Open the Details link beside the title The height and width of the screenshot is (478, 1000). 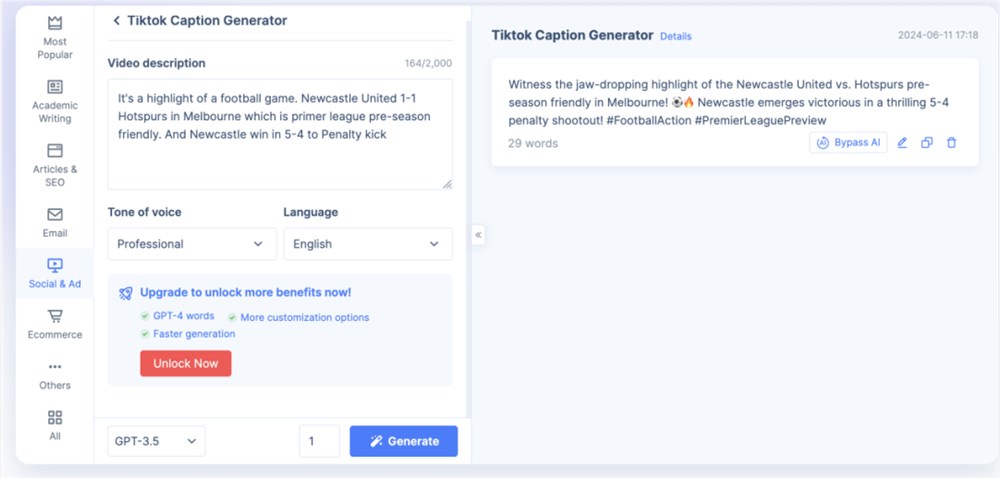[675, 37]
